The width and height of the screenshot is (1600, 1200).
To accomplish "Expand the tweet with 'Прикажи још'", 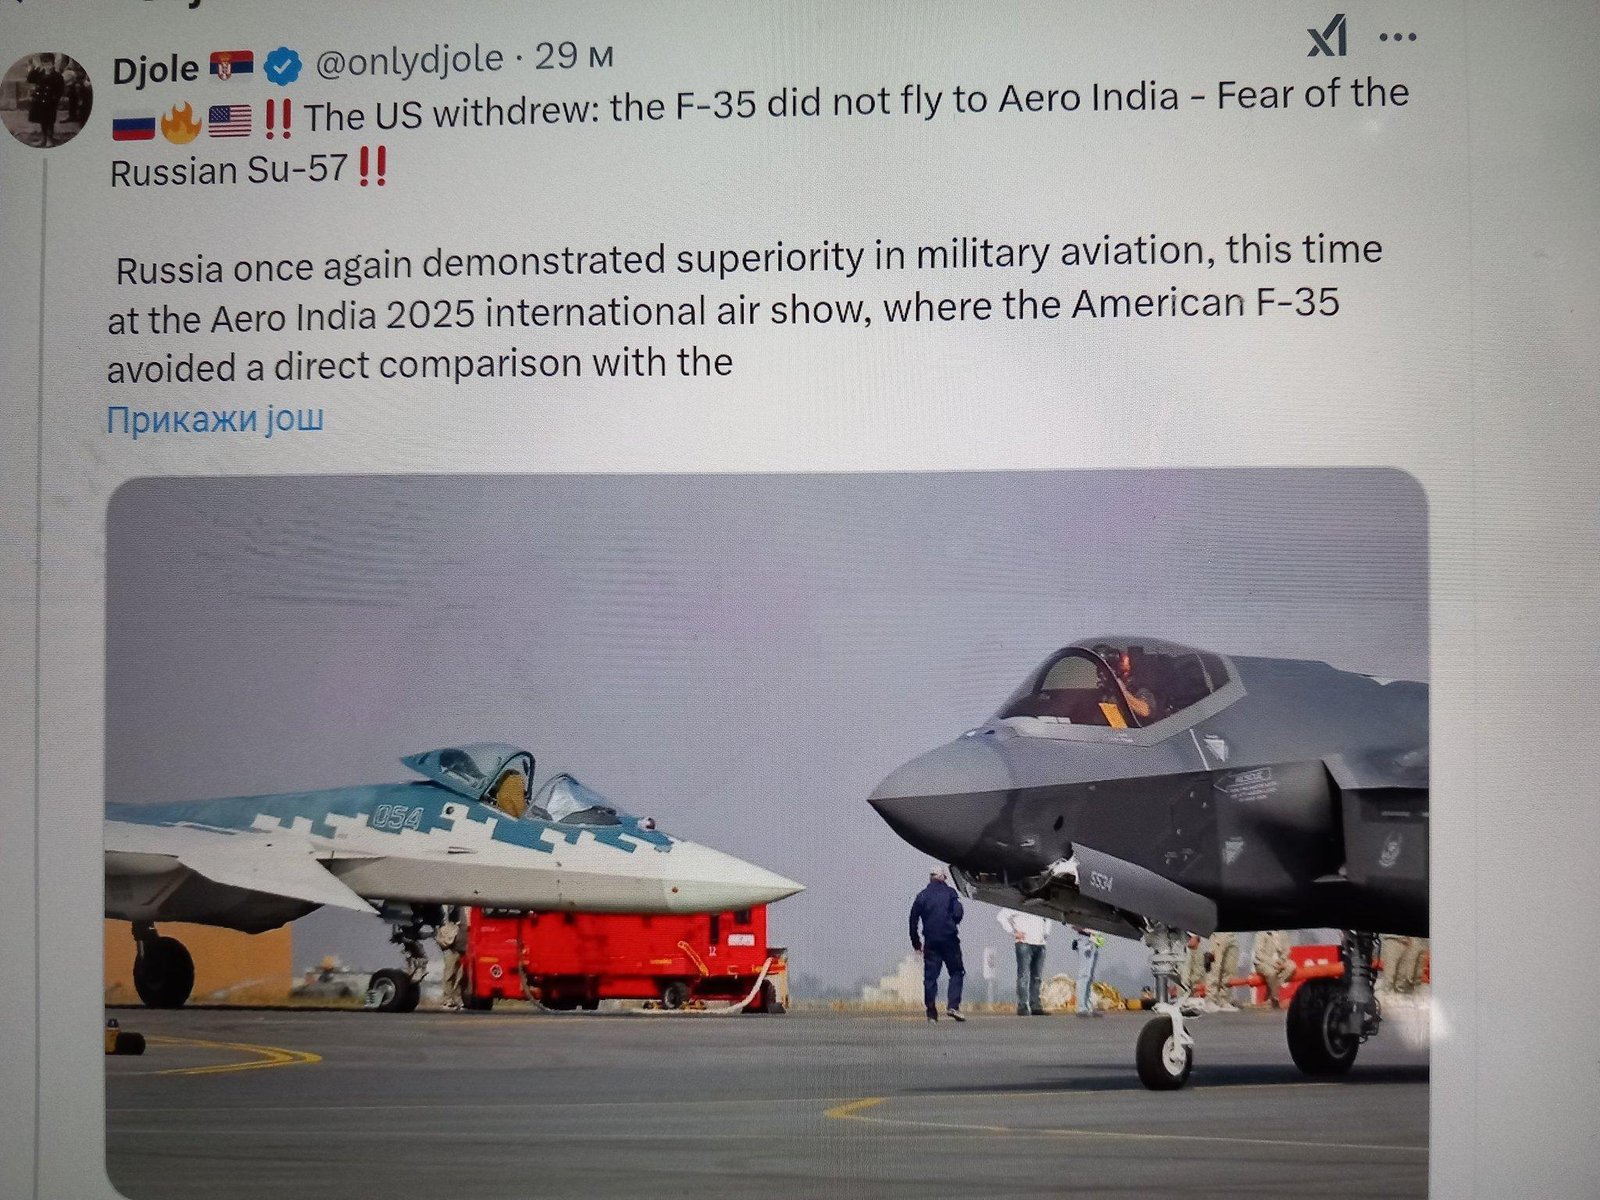I will coord(215,418).
